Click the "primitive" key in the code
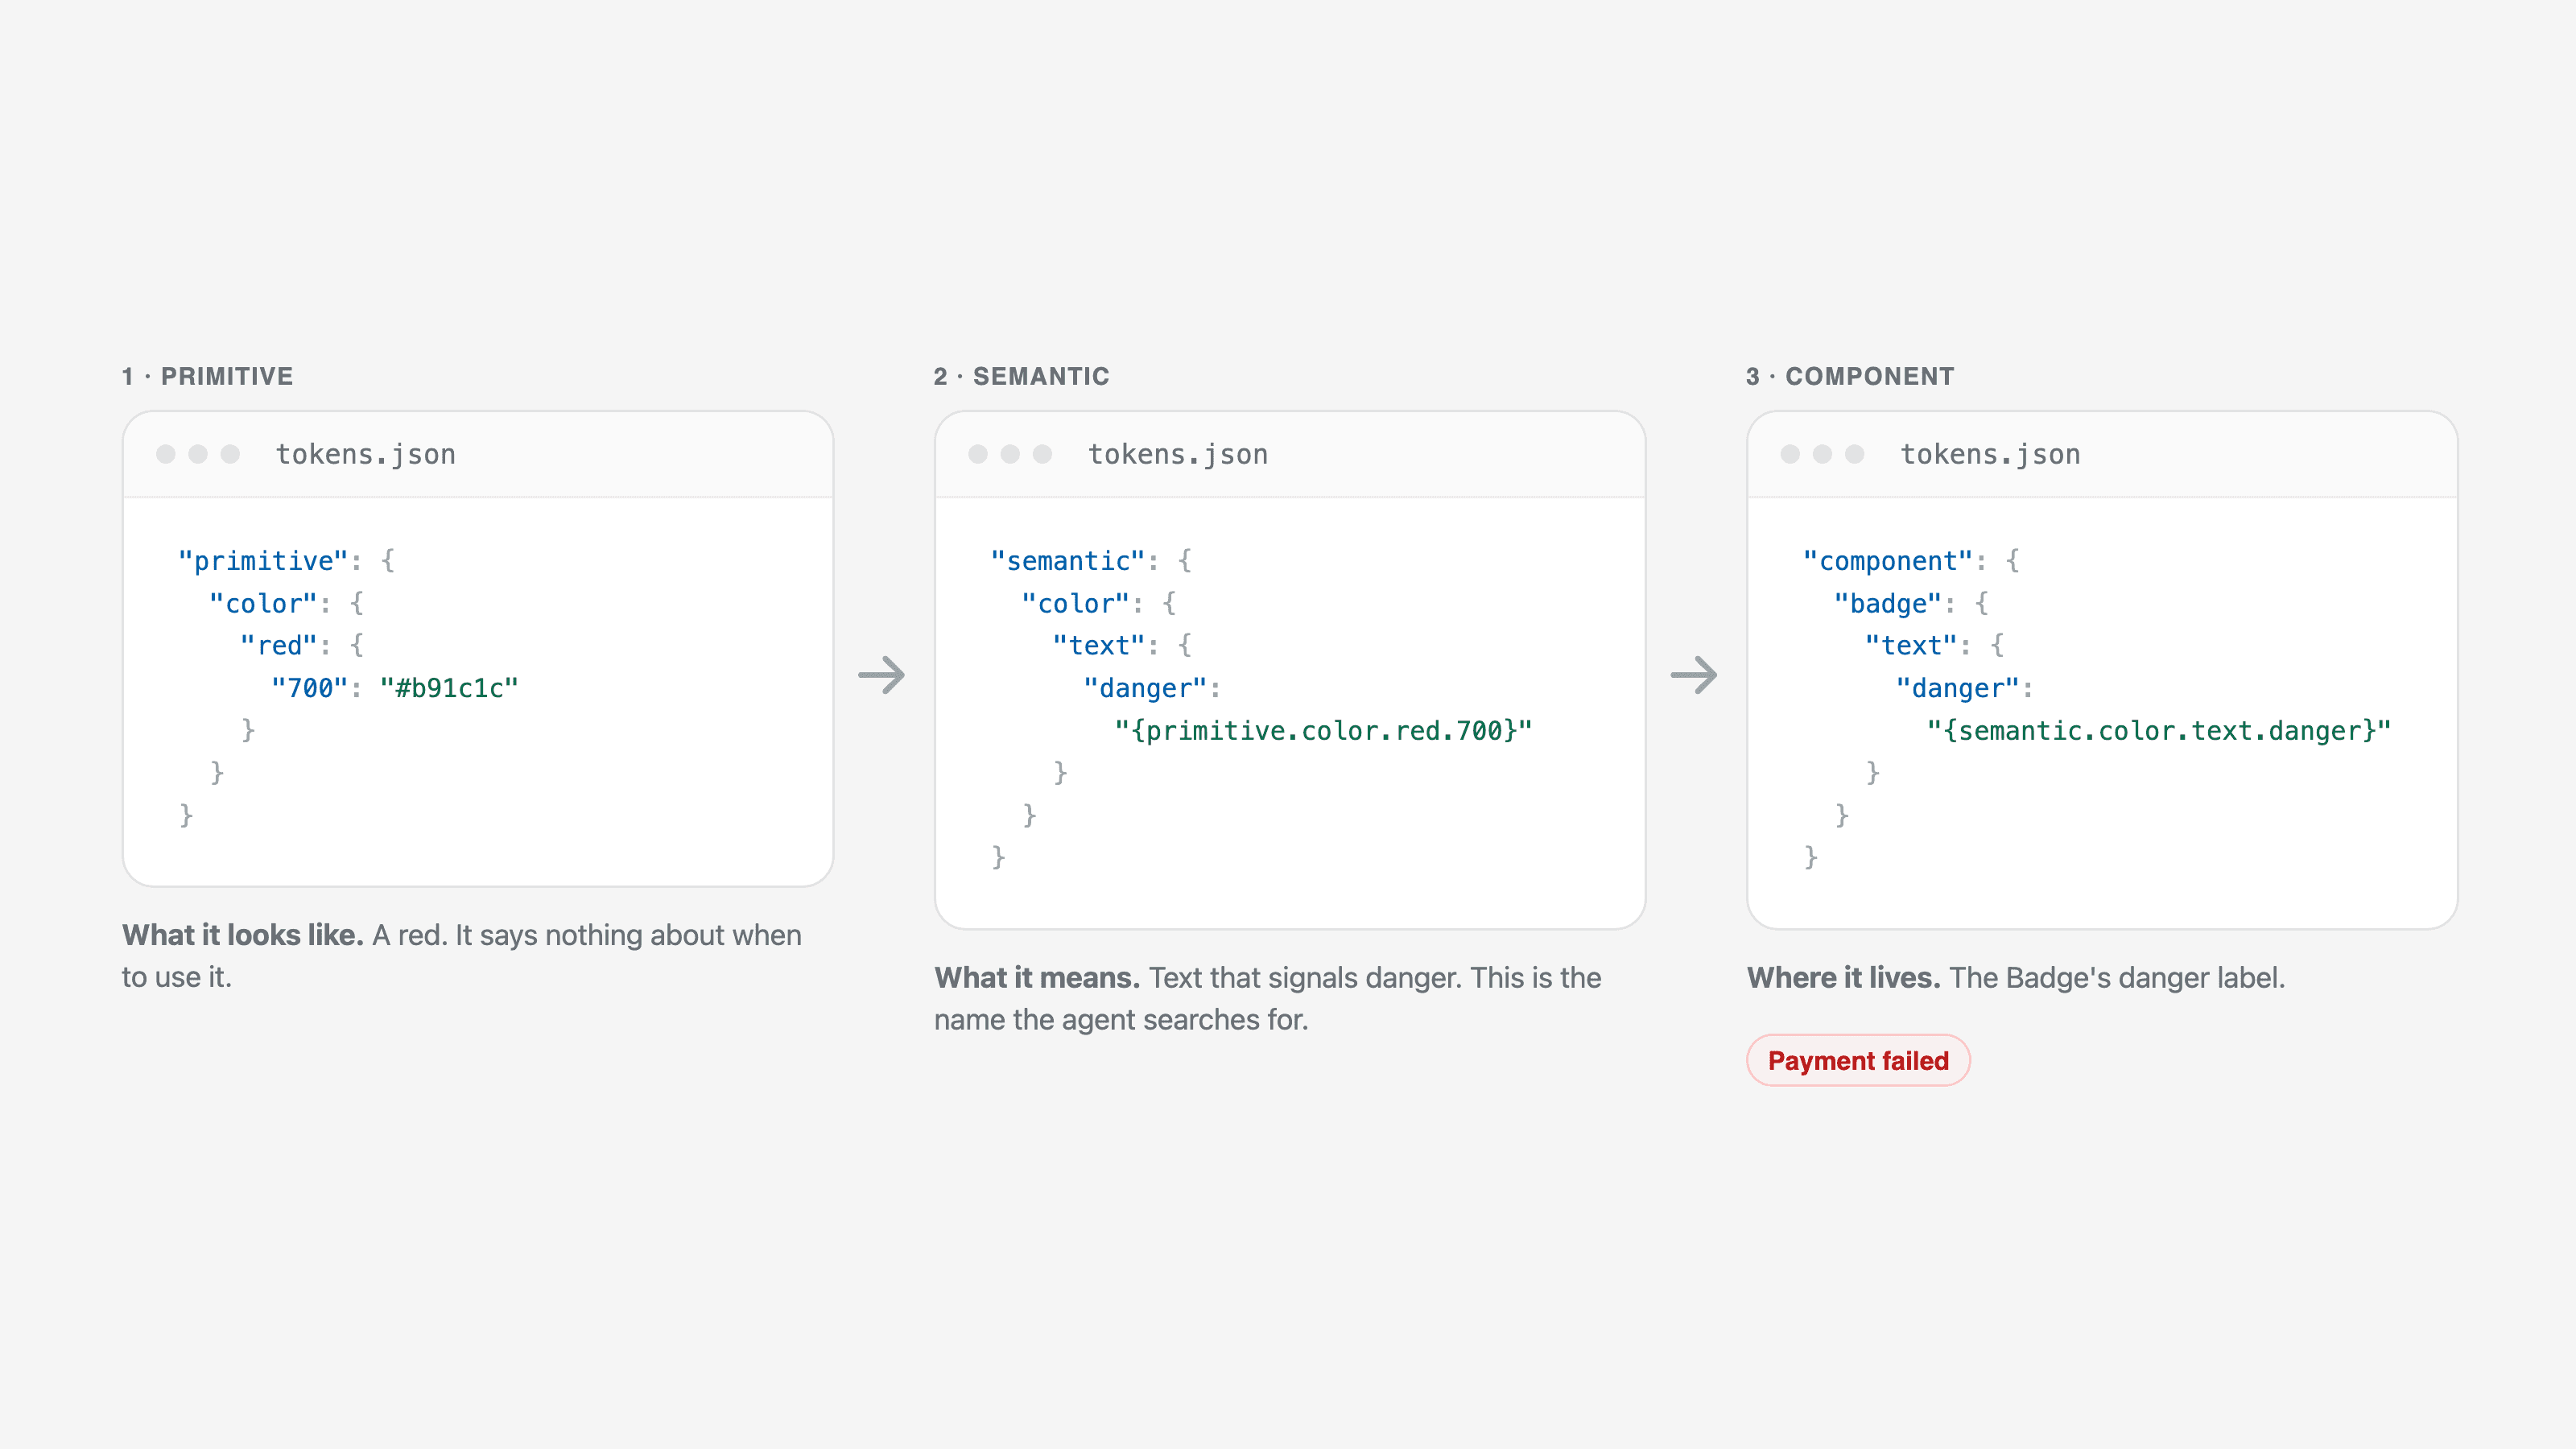The height and width of the screenshot is (1449, 2576). [x=263, y=561]
